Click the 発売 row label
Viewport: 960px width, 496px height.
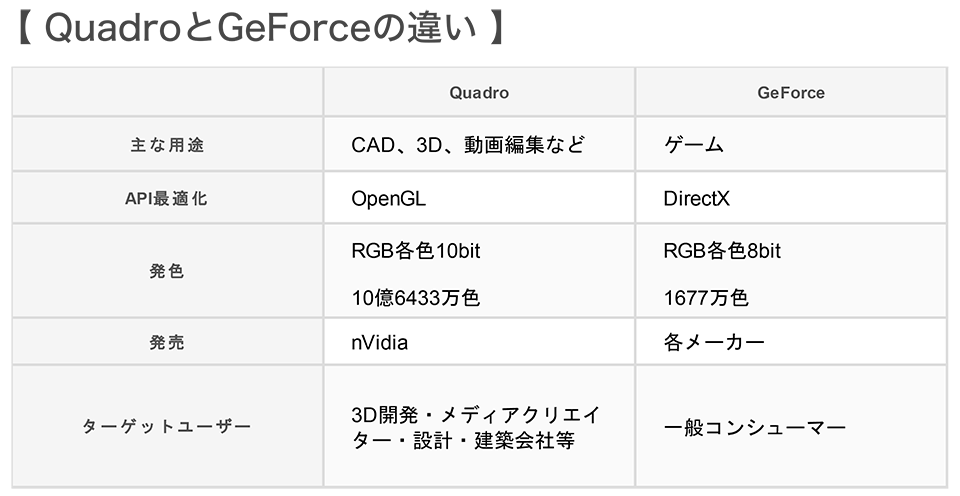[167, 342]
